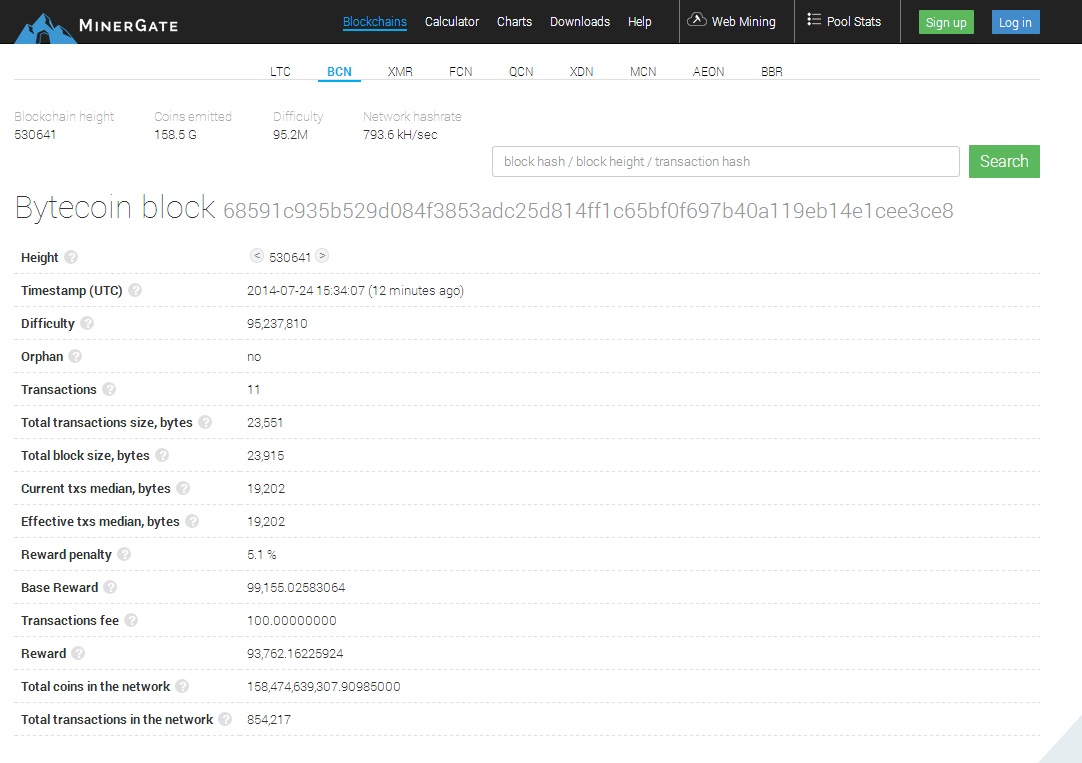Show help for Transactions row
Screen dimensions: 1082x763
click(109, 390)
